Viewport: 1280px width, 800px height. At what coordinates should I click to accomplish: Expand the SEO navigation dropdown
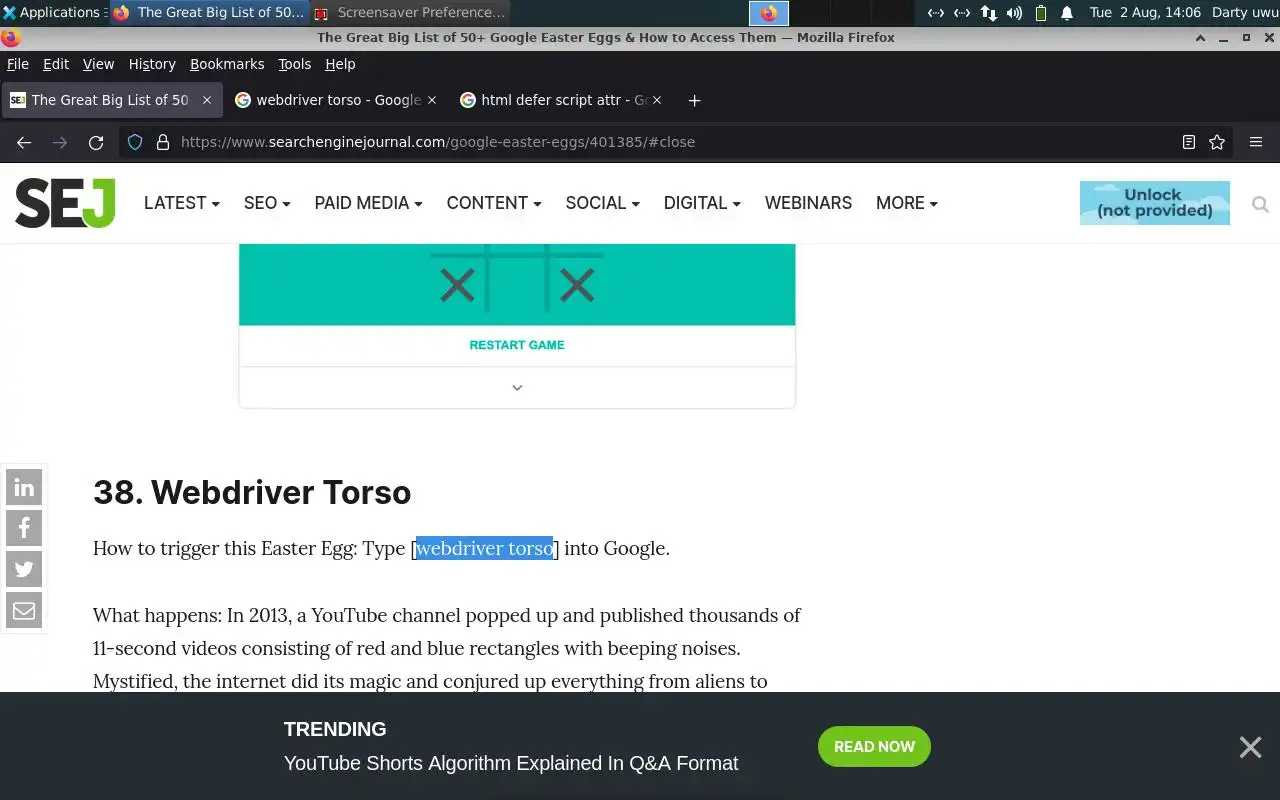point(267,203)
